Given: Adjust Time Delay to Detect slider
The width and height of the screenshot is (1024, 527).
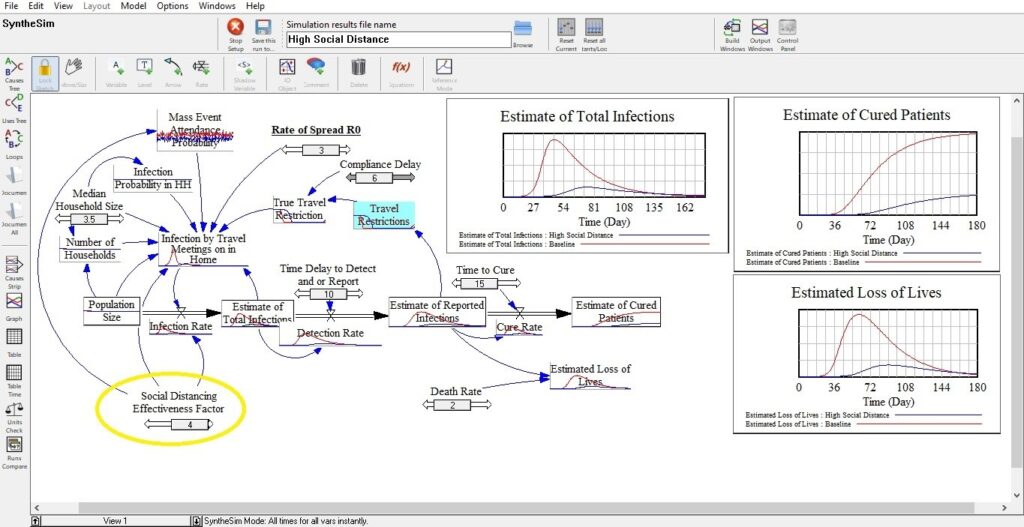Looking at the screenshot, I should (328, 295).
